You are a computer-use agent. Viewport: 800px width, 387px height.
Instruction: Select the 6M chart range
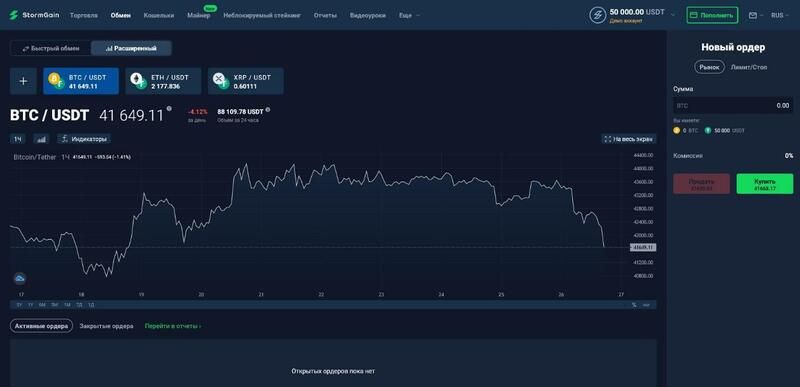coord(42,305)
